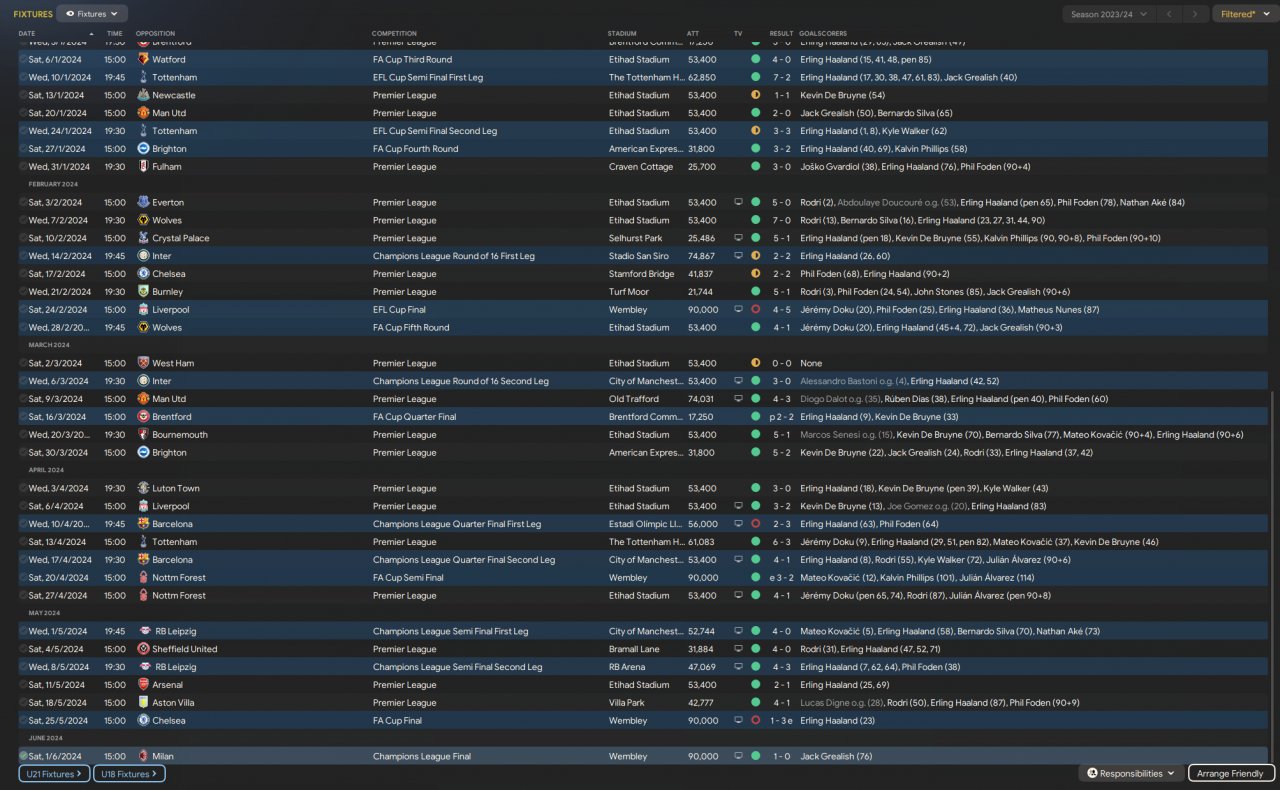Click the Aston Villa club crest
The image size is (1280, 790).
[143, 703]
